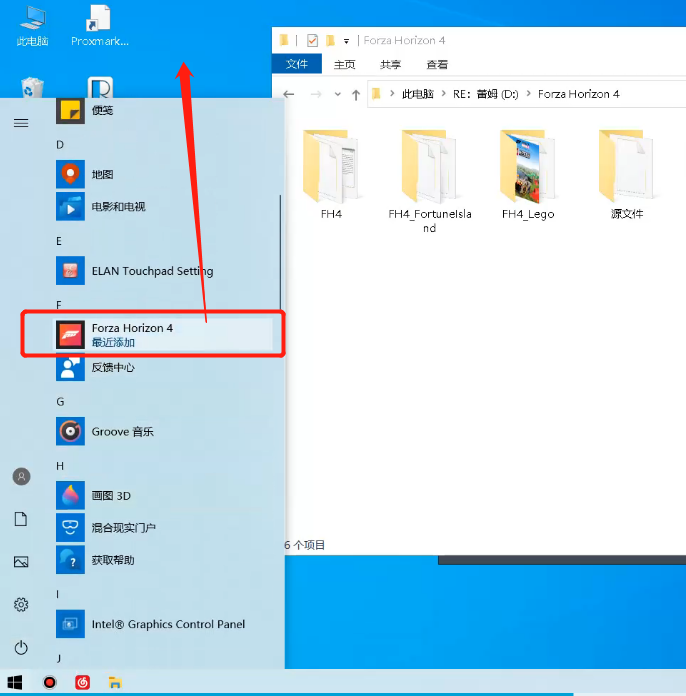Select the FH4 folder
This screenshot has height=696, width=686.
coord(331,174)
